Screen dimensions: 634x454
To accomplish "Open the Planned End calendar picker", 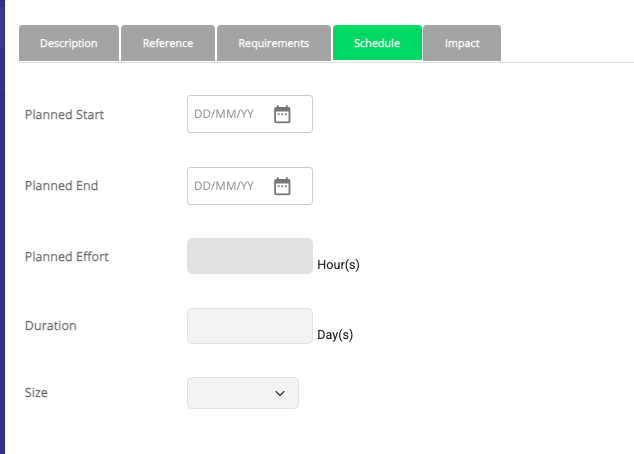I will (x=282, y=186).
